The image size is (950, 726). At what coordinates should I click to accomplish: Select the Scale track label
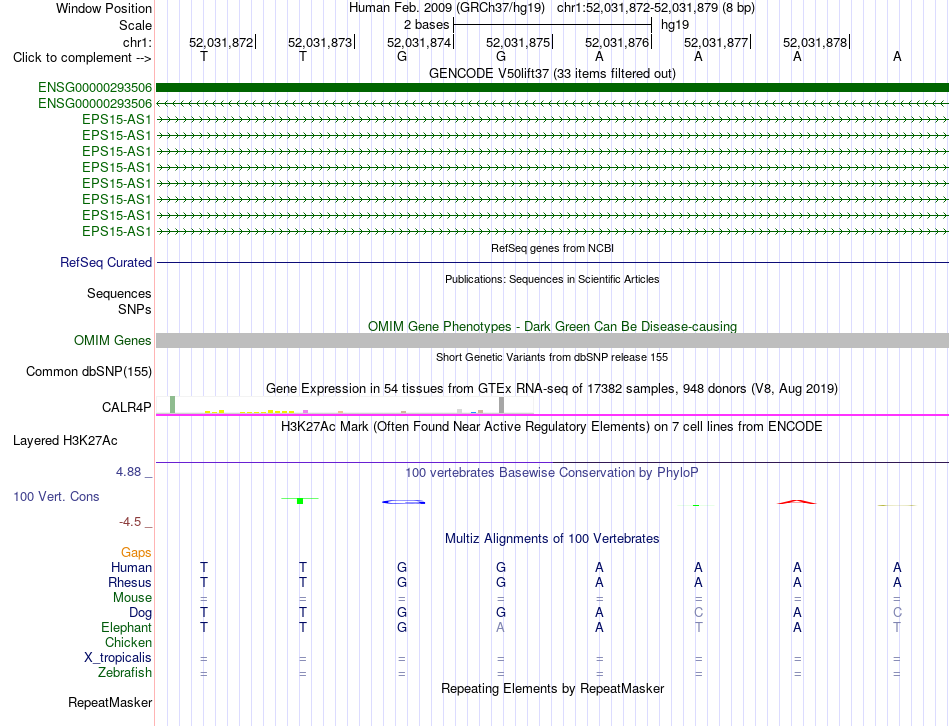click(135, 25)
